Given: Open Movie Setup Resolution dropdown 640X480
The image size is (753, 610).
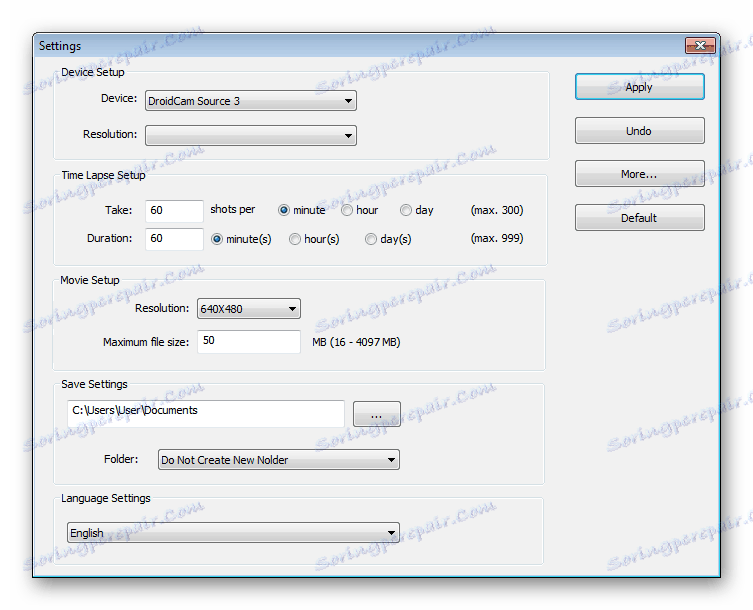Looking at the screenshot, I should pos(249,309).
